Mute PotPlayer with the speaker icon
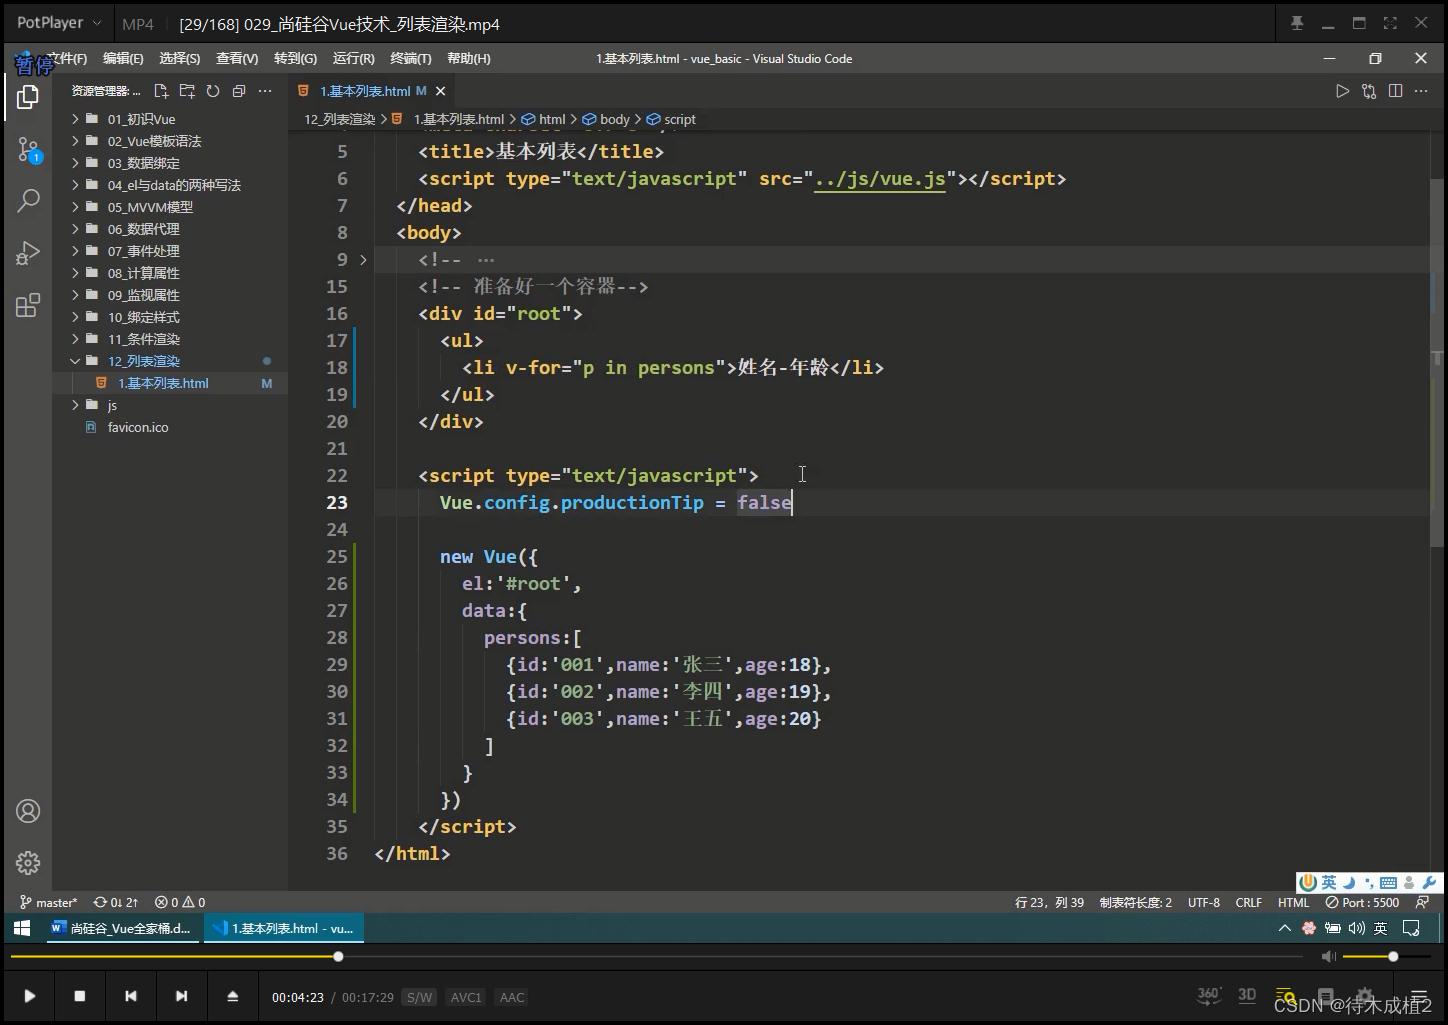 point(1328,957)
